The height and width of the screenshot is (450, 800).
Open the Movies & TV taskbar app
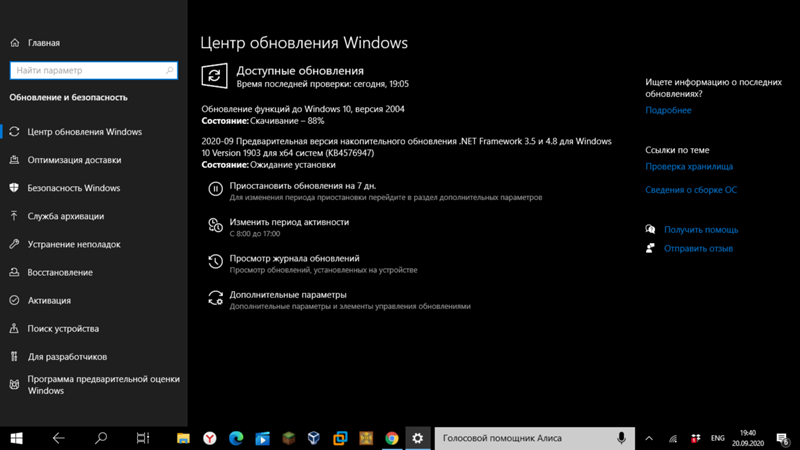[x=262, y=438]
